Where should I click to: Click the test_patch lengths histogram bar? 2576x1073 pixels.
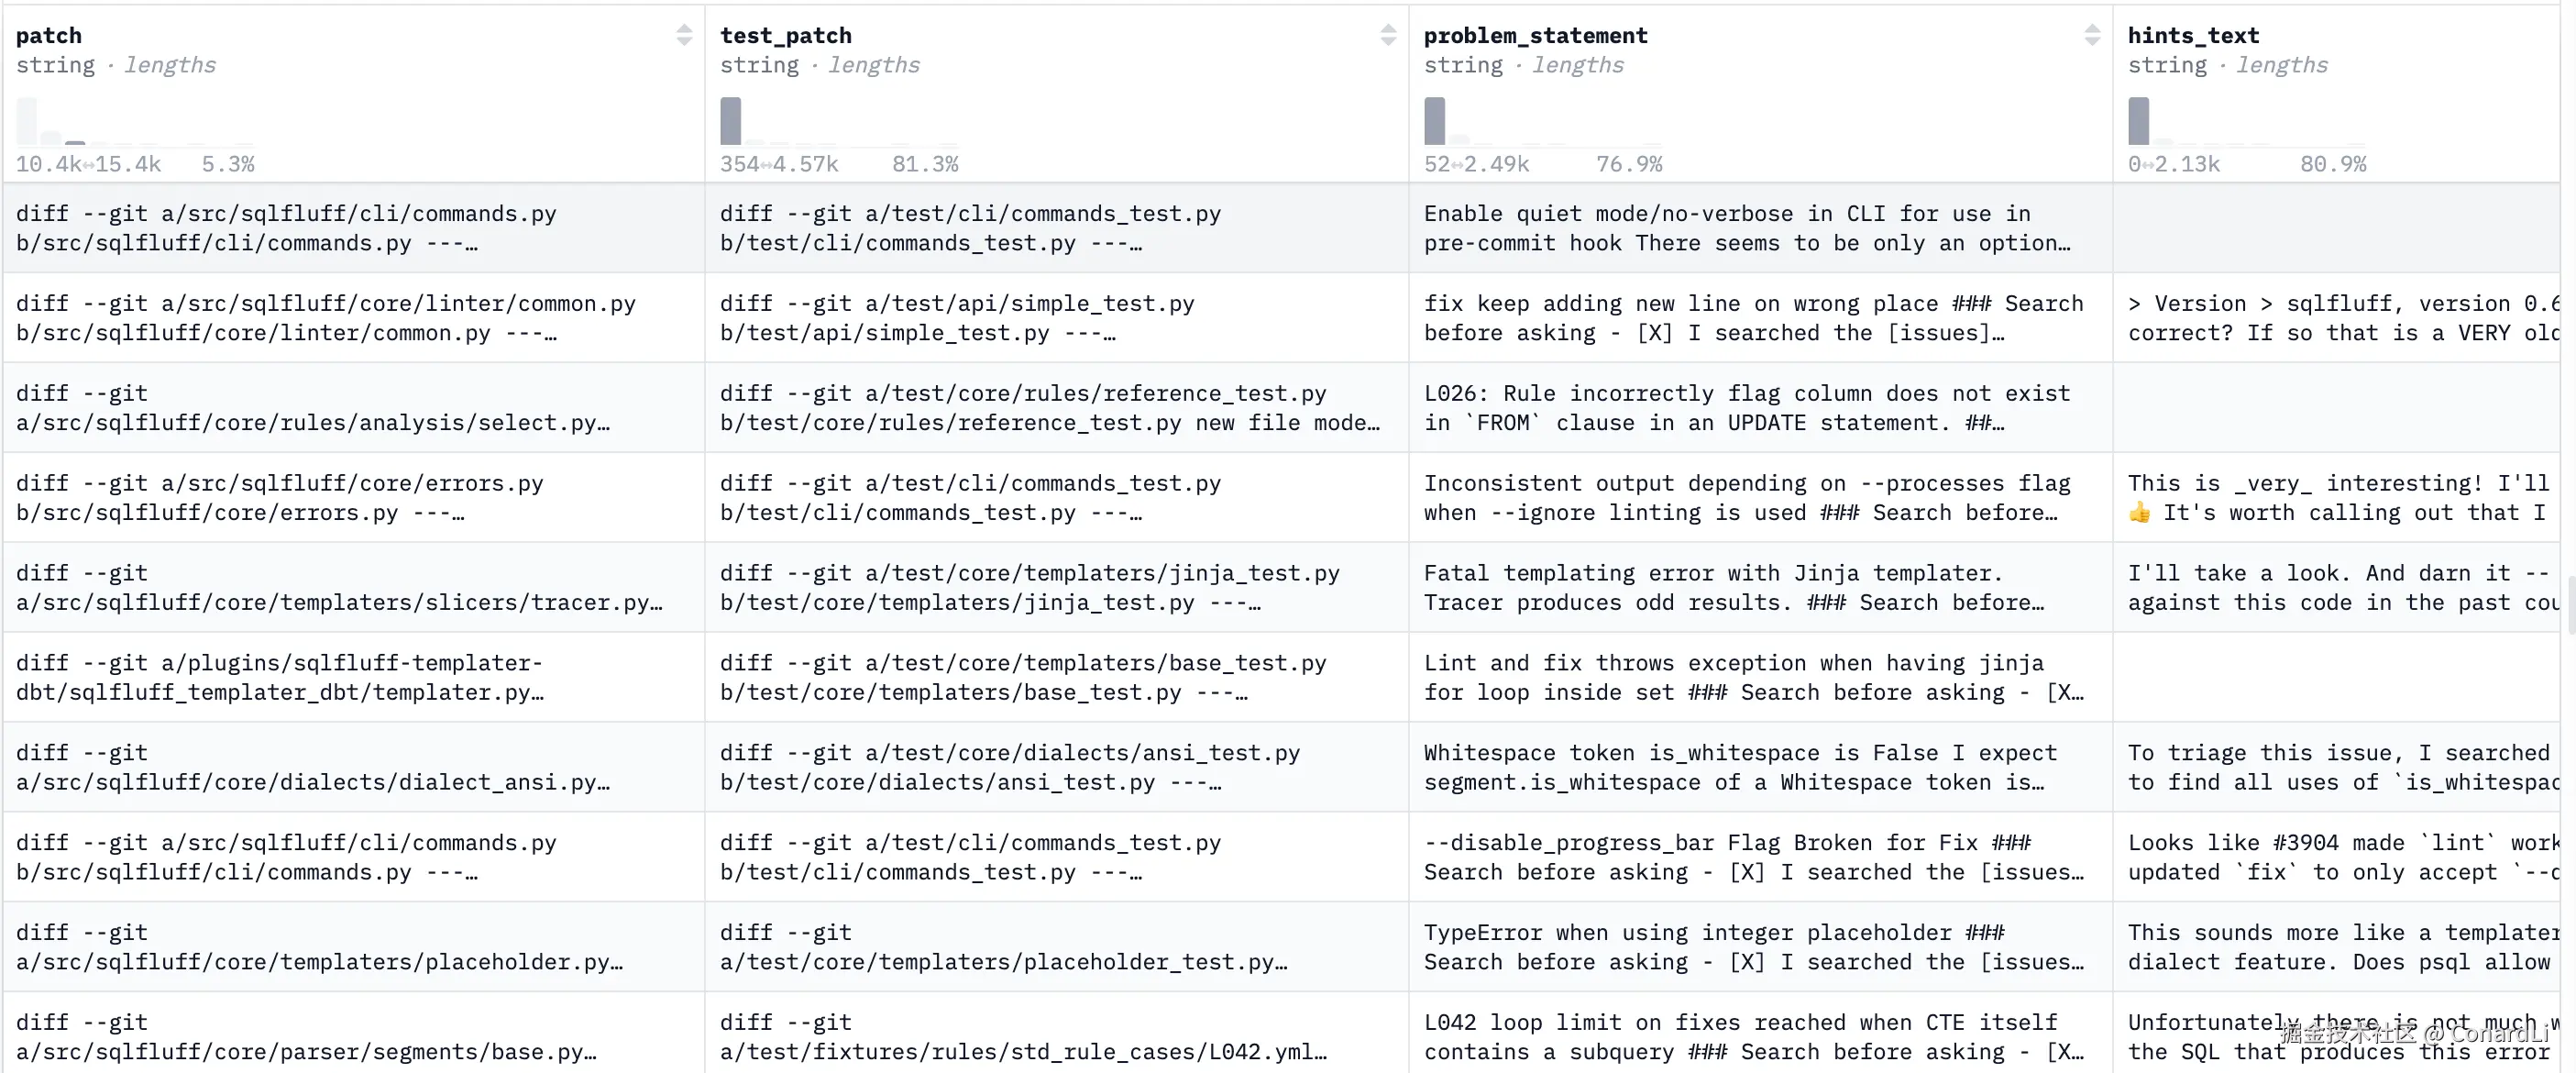tap(730, 120)
